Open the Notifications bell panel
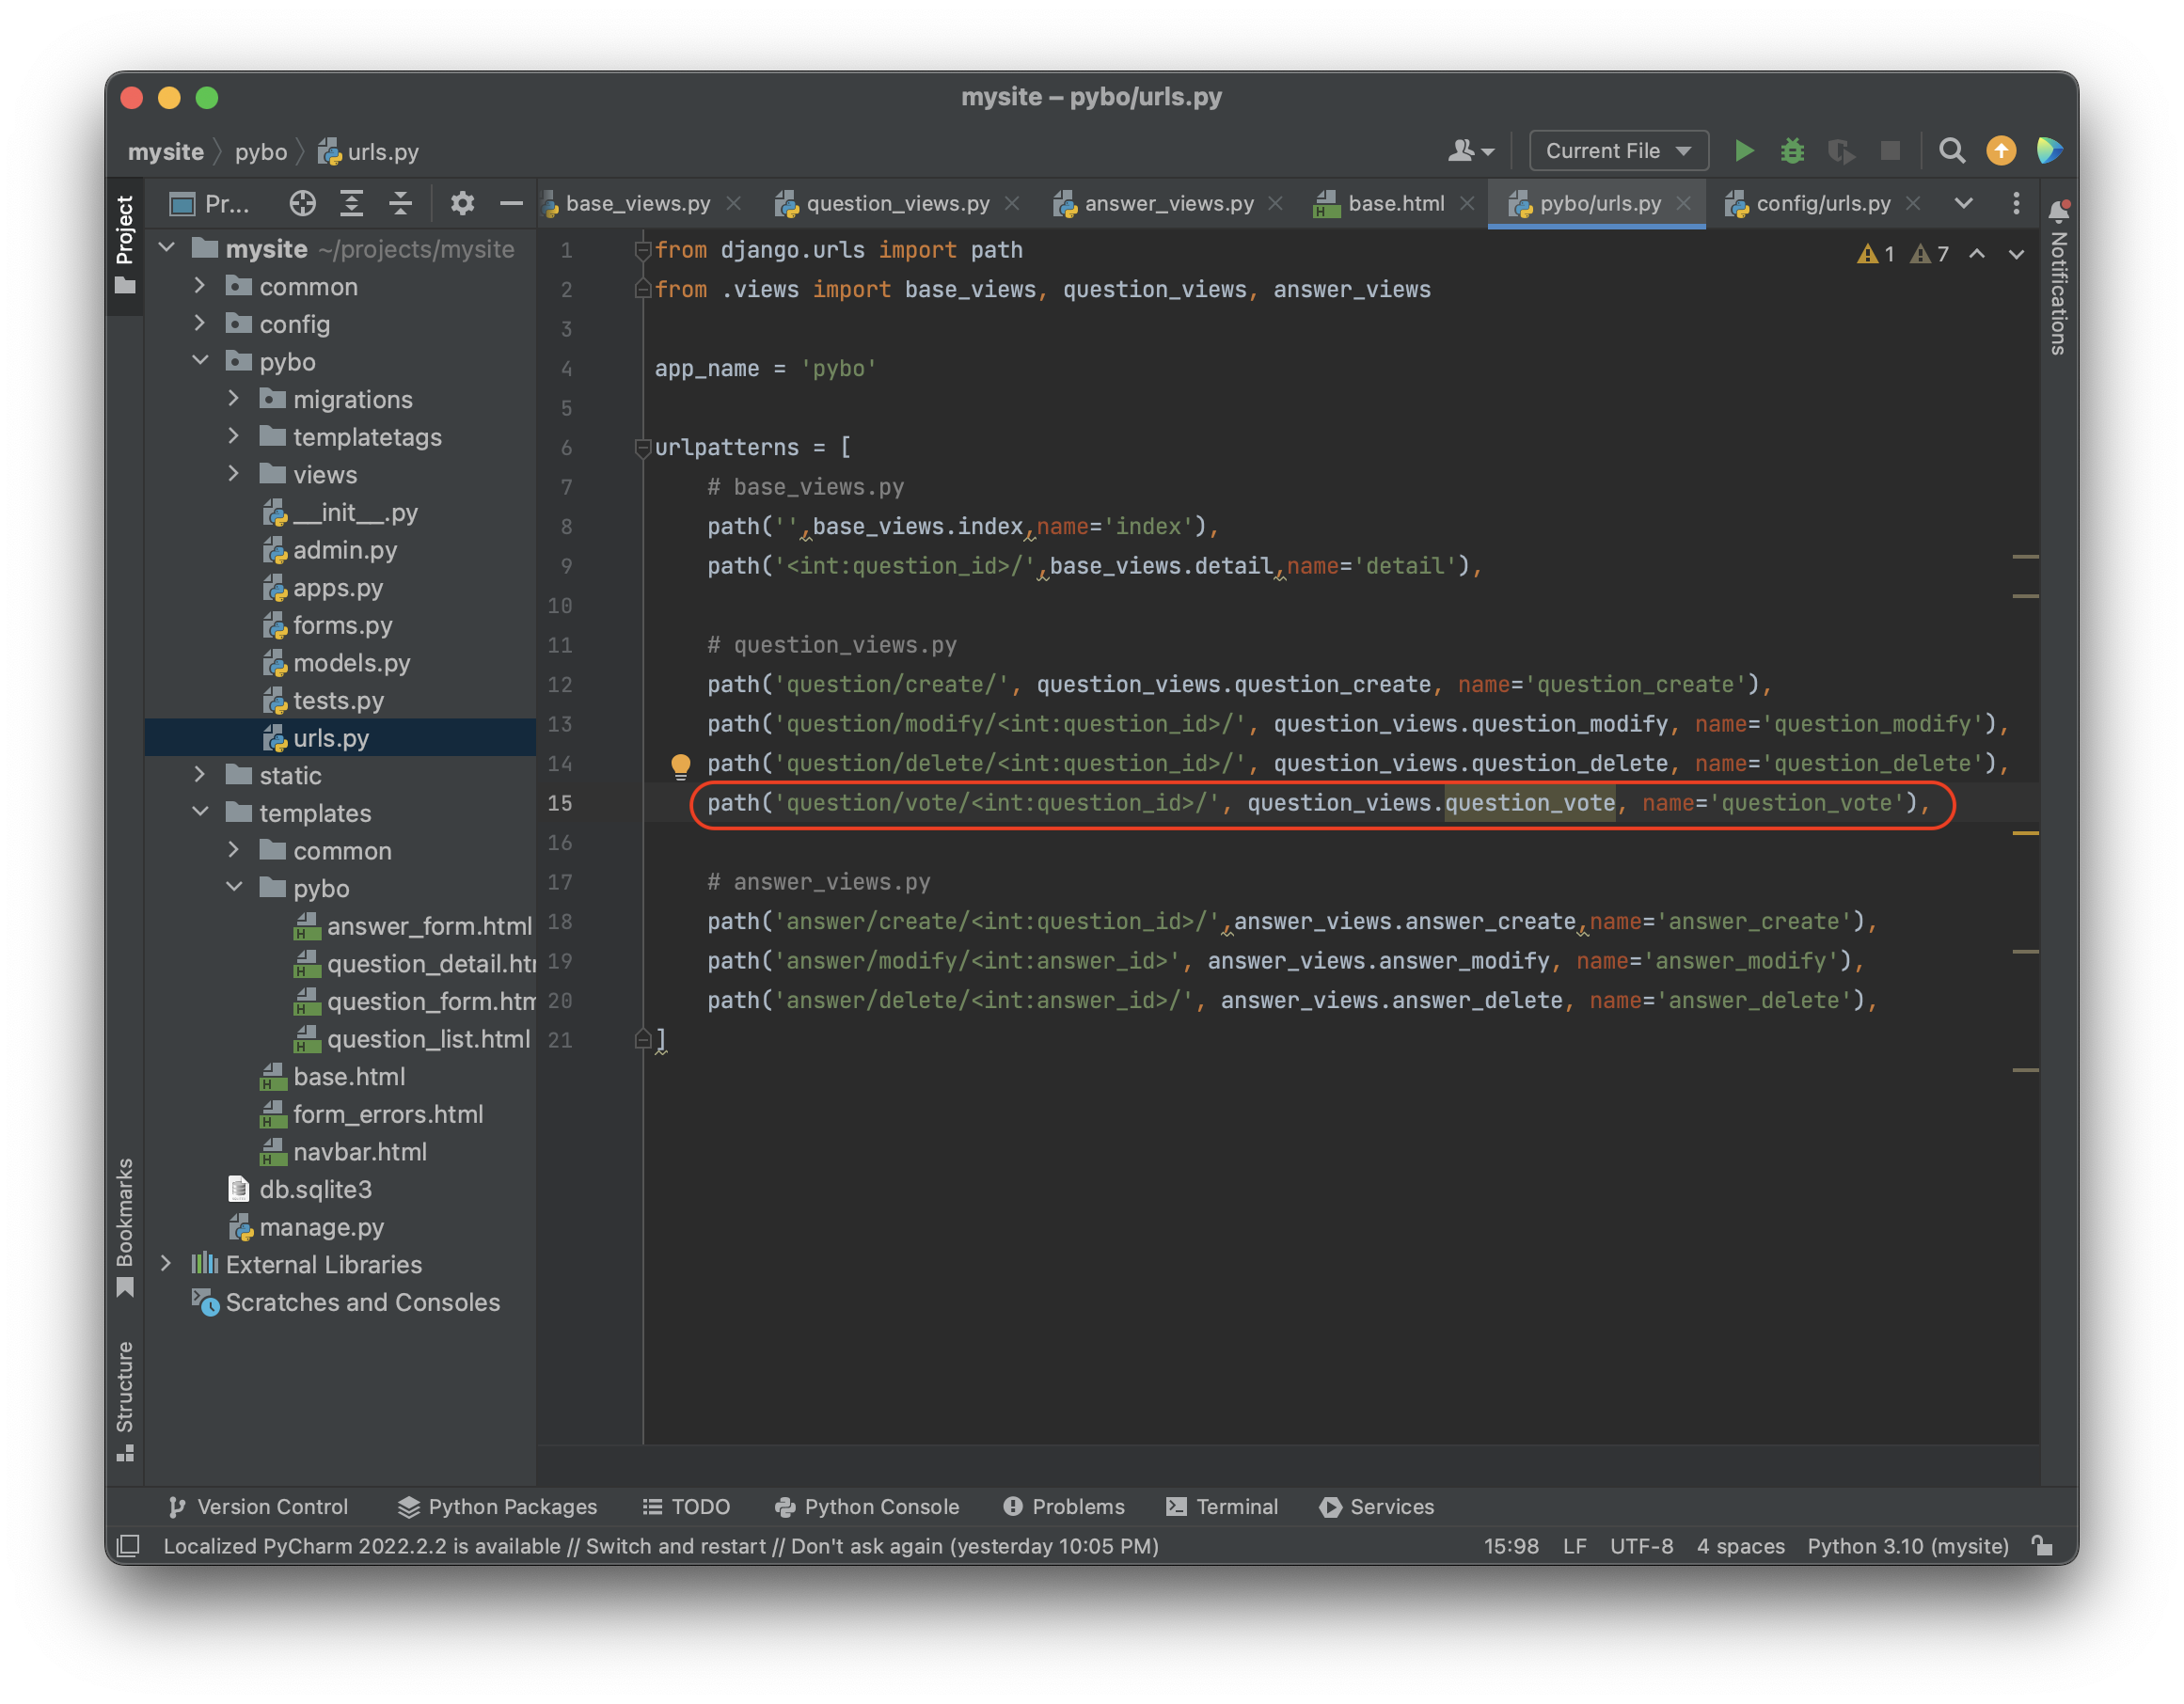Screen dimensions: 2184x1704 (2058, 212)
